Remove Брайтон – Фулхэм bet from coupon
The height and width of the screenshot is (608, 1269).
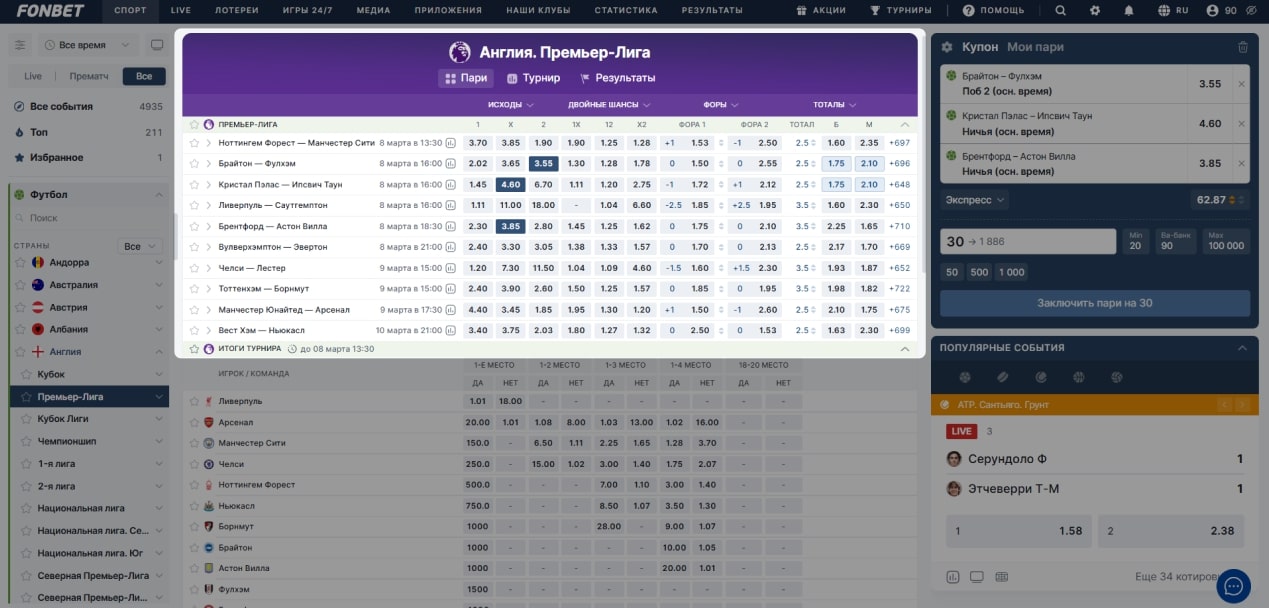(1241, 84)
